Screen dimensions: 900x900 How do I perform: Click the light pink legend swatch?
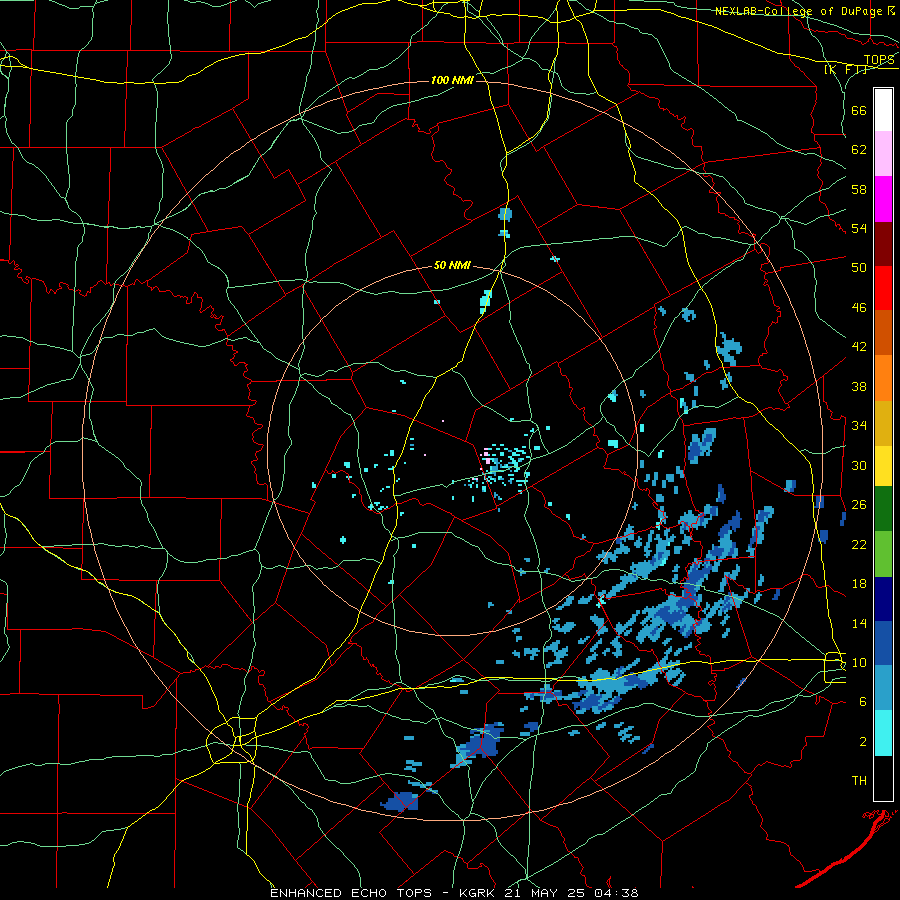883,154
